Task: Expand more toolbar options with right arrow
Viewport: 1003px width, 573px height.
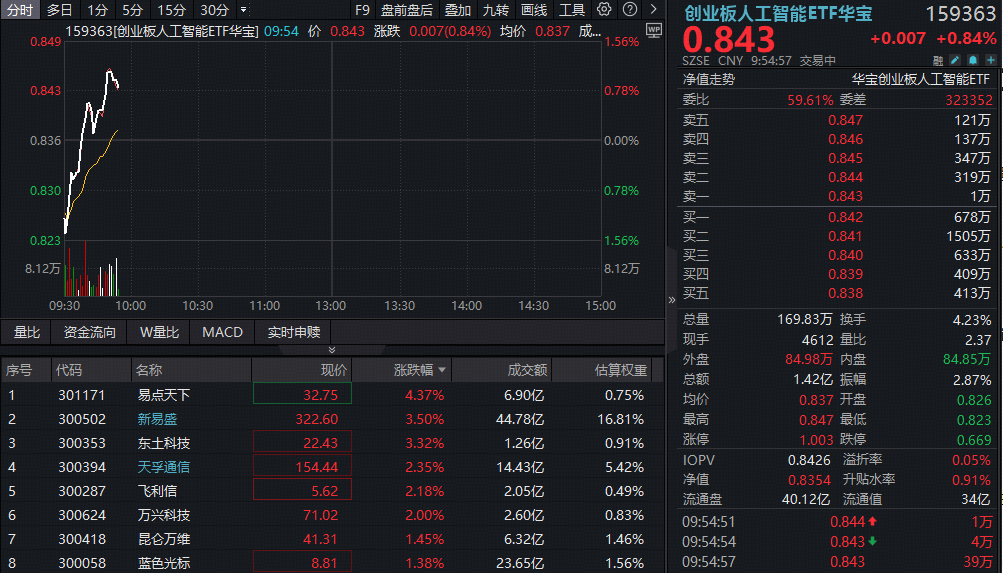Action: click(x=652, y=10)
